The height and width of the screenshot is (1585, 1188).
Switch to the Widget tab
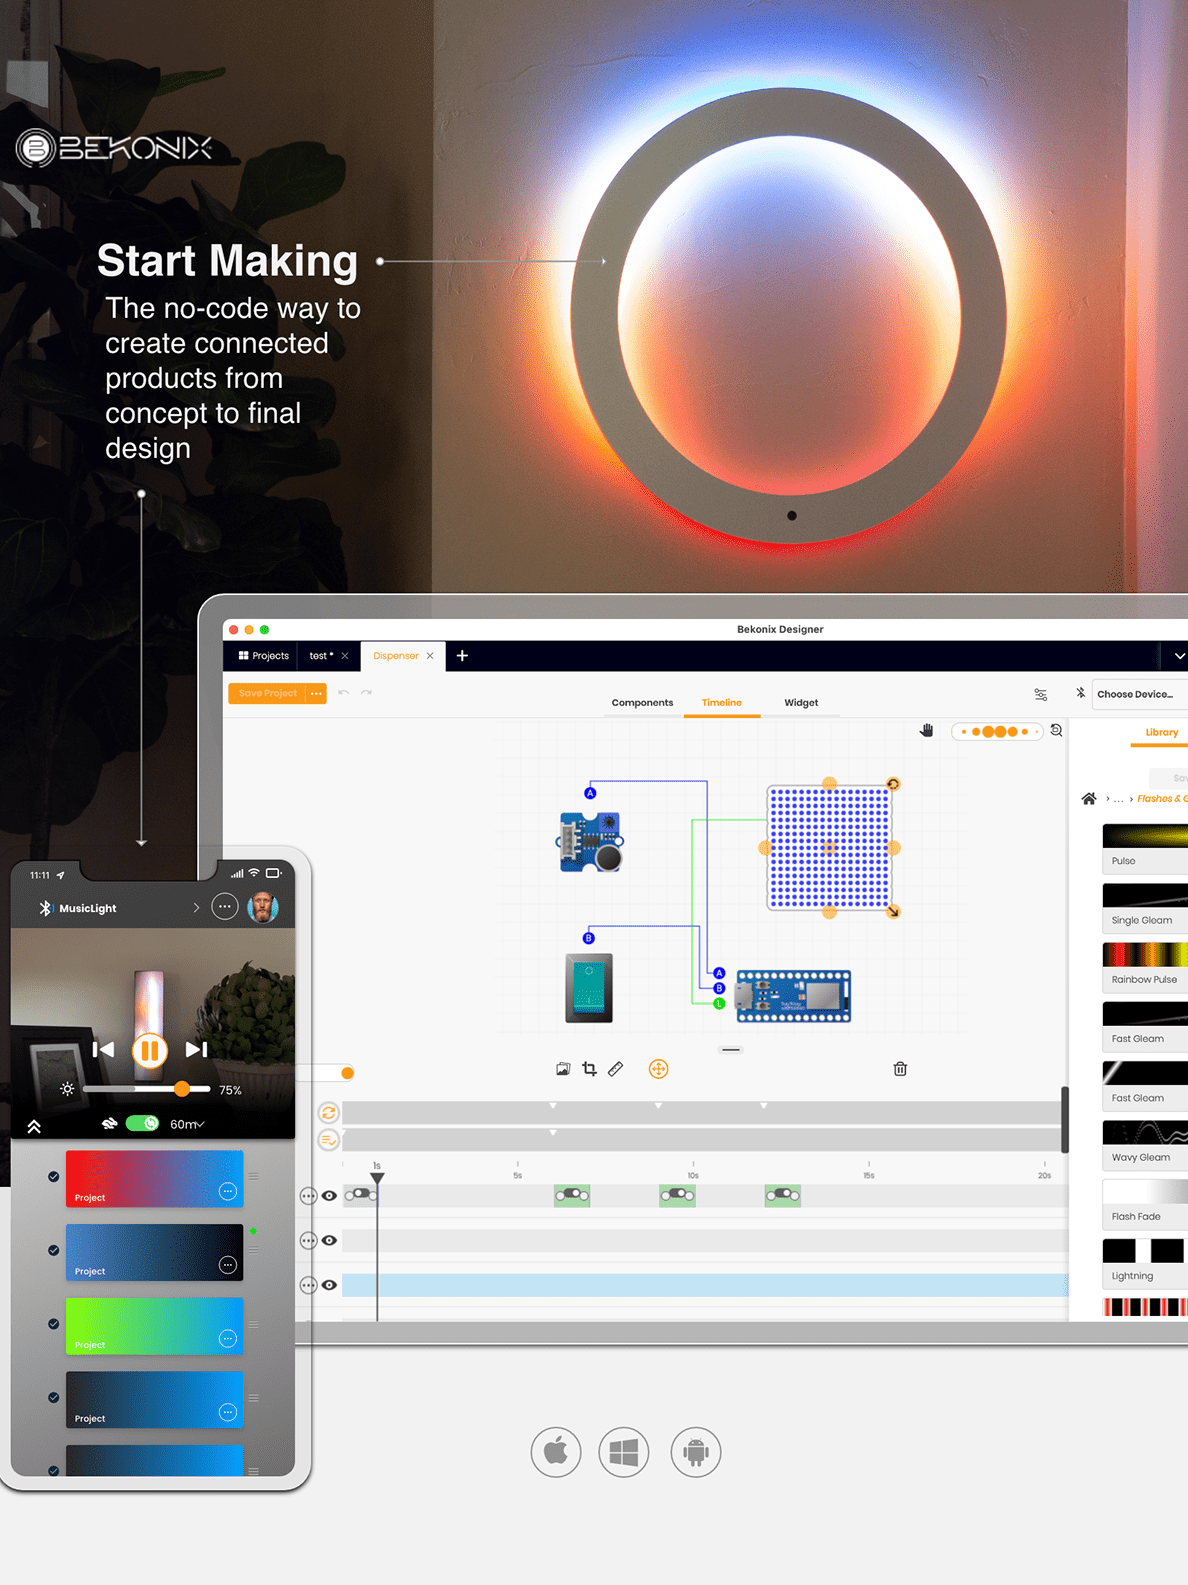[x=801, y=702]
